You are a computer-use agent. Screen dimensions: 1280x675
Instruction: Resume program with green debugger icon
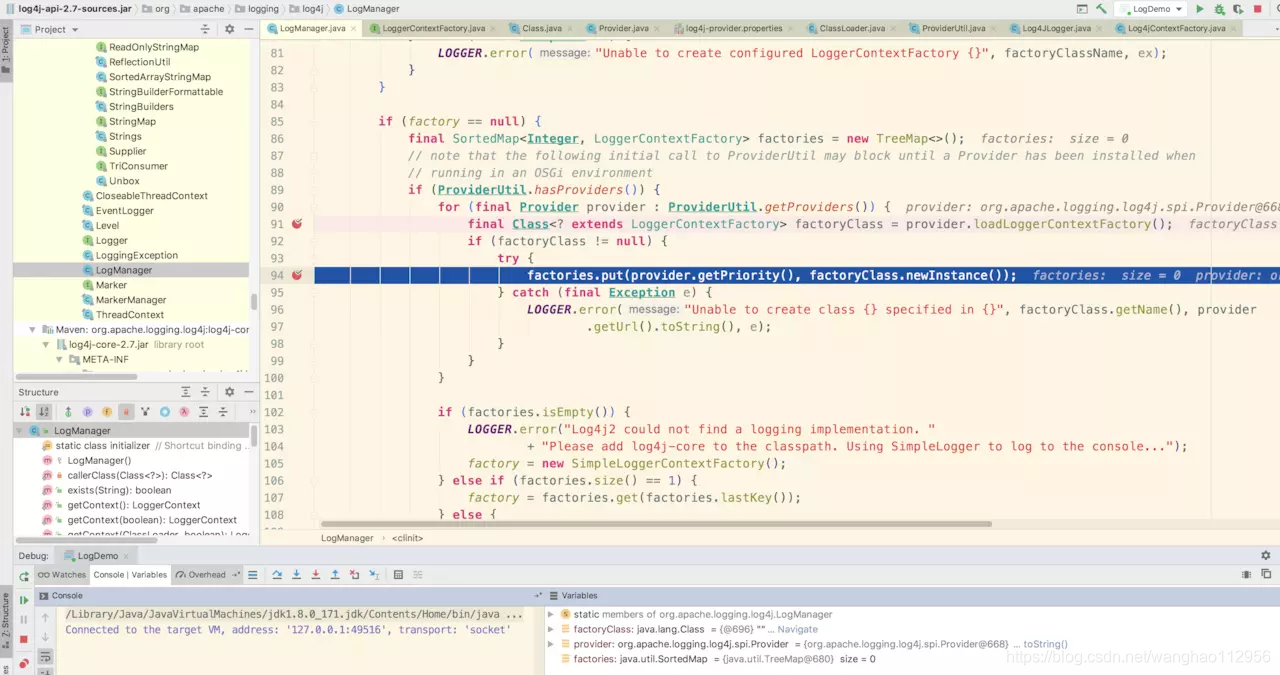click(x=24, y=600)
